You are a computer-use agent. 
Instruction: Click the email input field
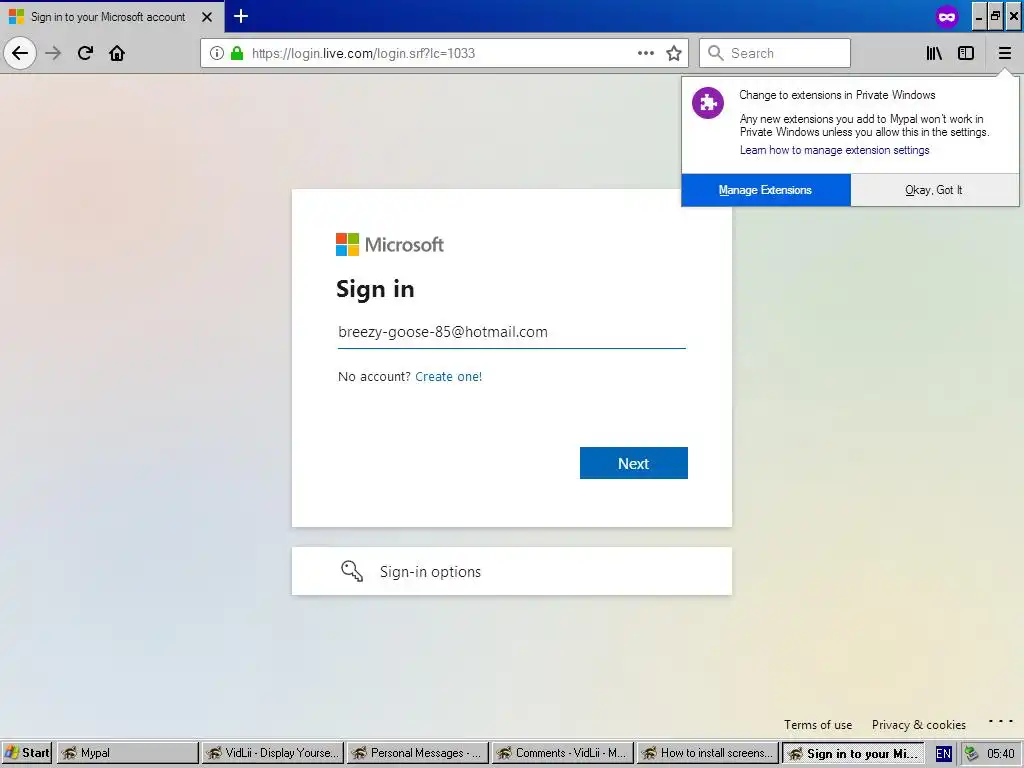[x=511, y=332]
